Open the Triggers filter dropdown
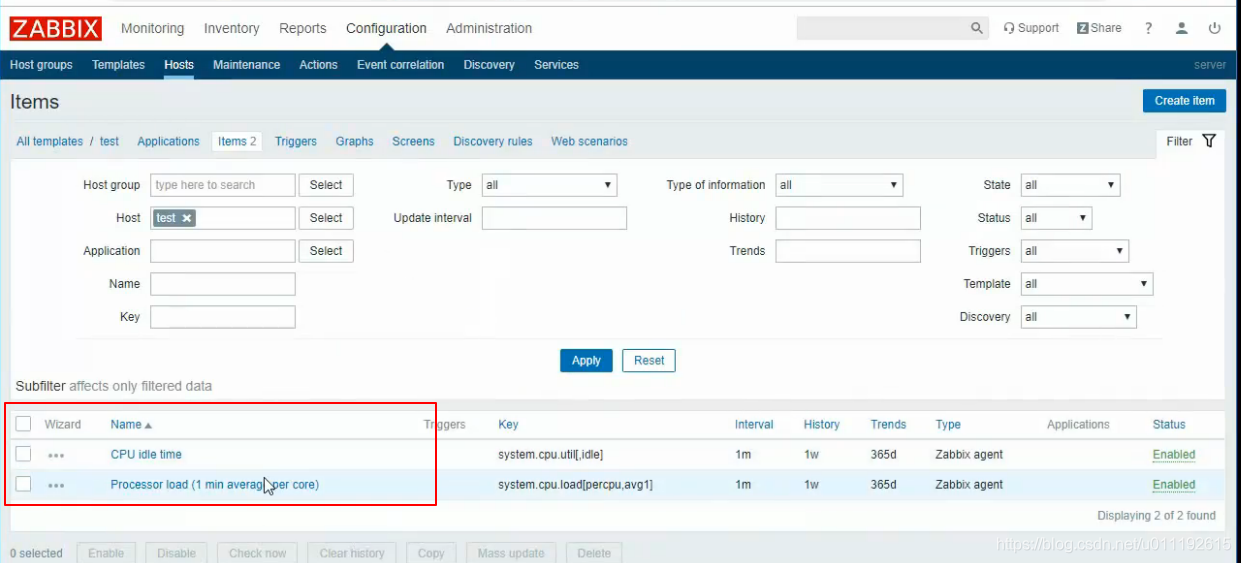The width and height of the screenshot is (1241, 563). pyautogui.click(x=1075, y=251)
